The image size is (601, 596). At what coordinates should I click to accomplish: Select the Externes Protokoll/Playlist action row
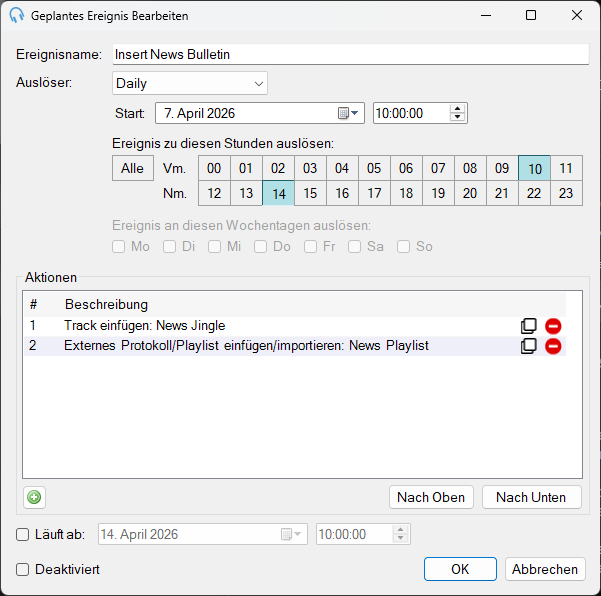click(295, 346)
